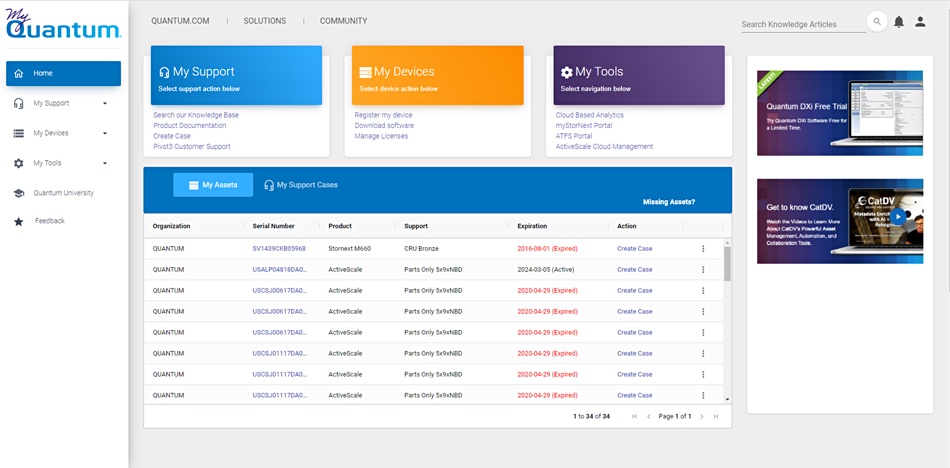Click Create Case for Stornext M660 row
The width and height of the screenshot is (950, 468).
point(635,249)
